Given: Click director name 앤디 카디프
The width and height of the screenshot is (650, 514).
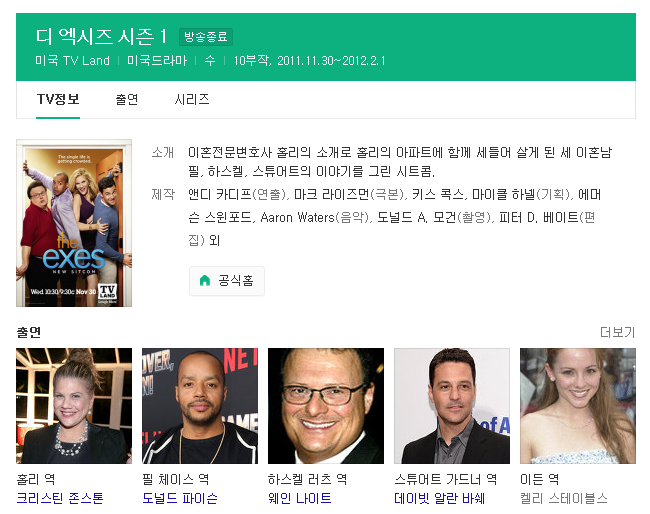Looking at the screenshot, I should tap(220, 194).
